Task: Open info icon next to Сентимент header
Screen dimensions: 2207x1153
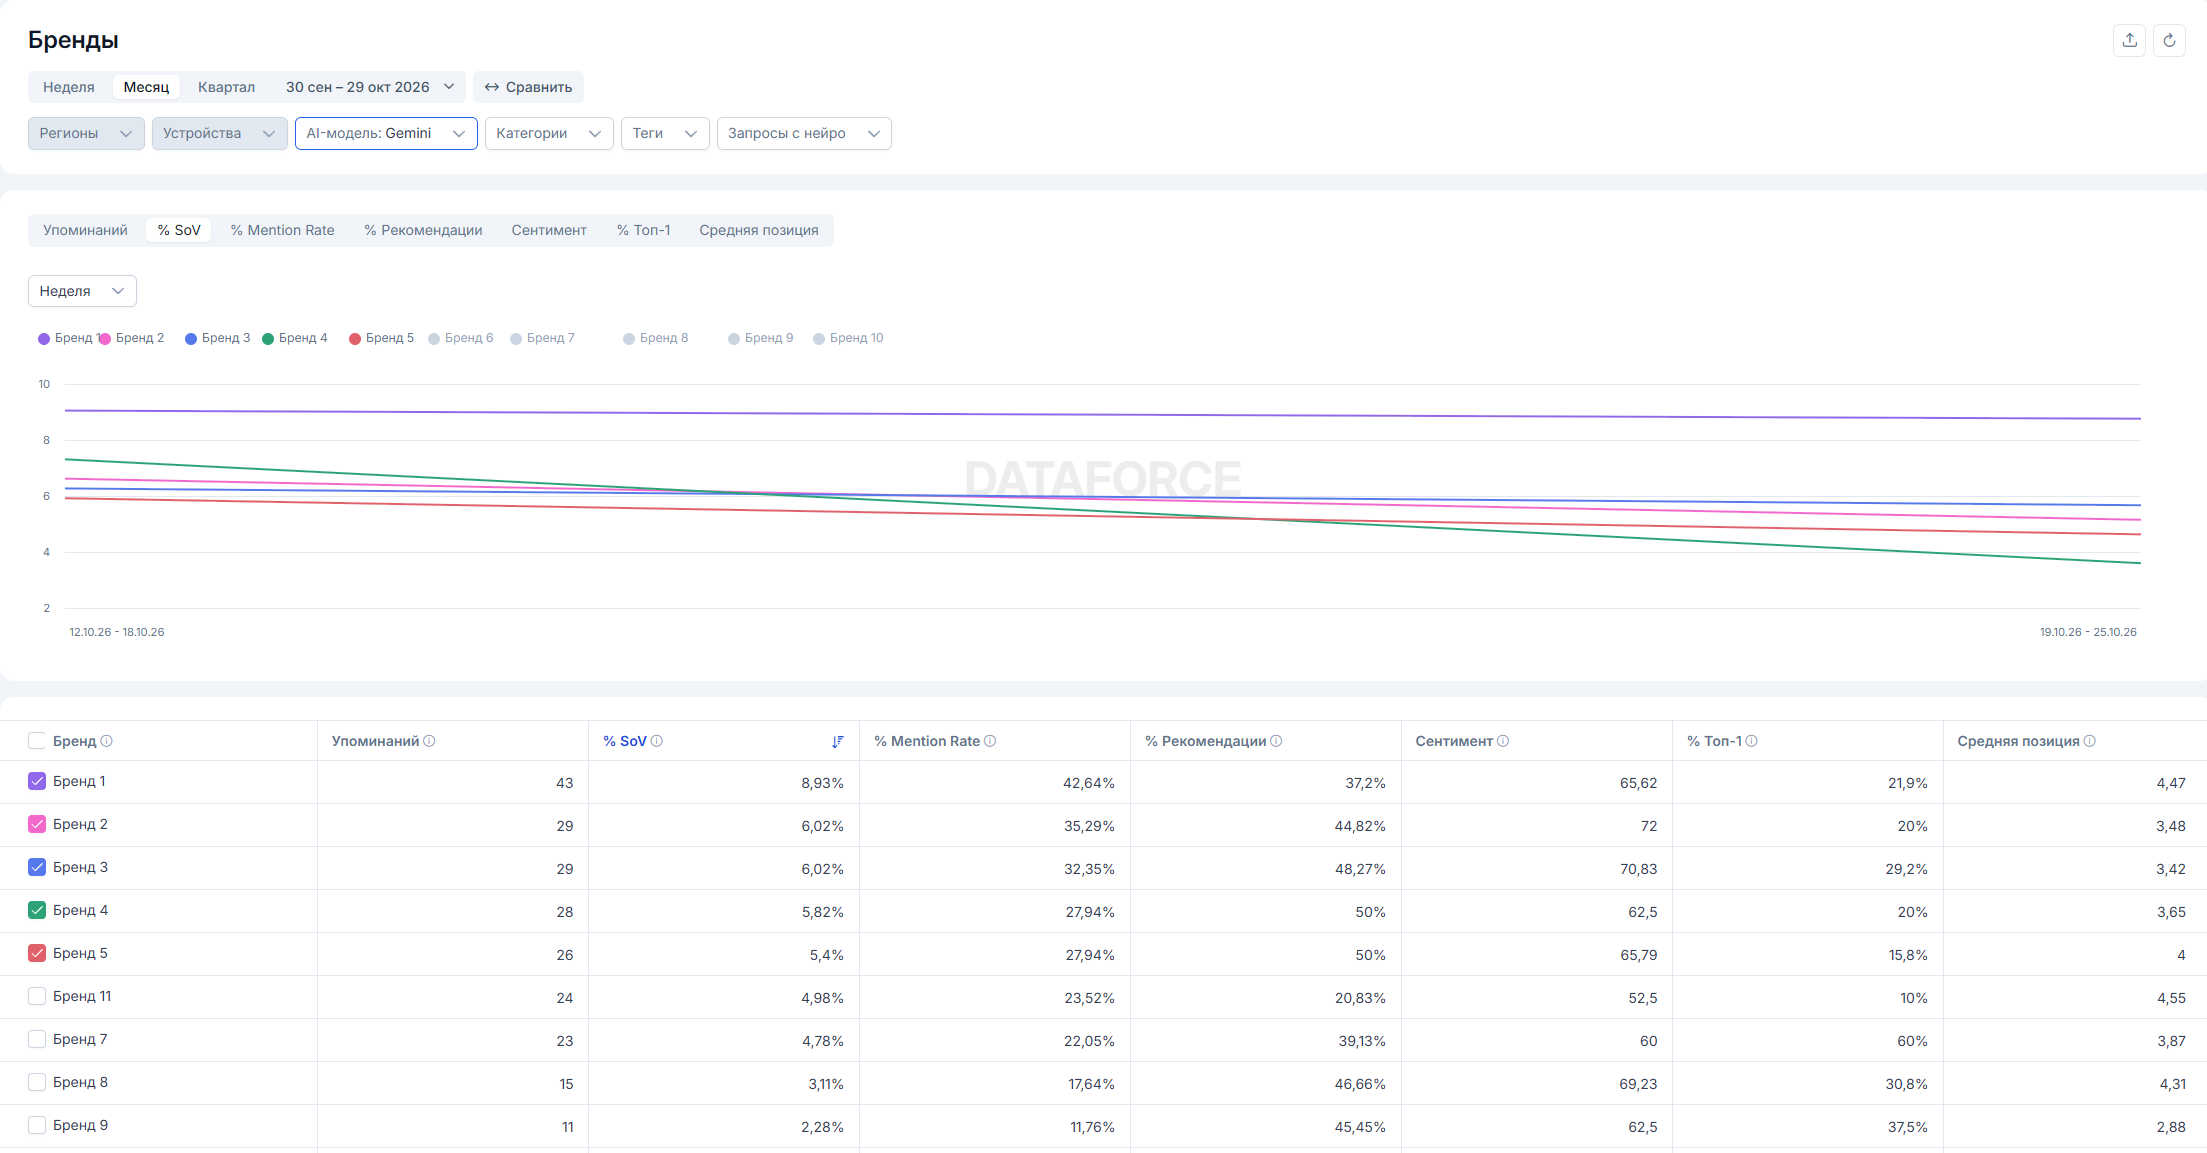Action: [x=1503, y=741]
